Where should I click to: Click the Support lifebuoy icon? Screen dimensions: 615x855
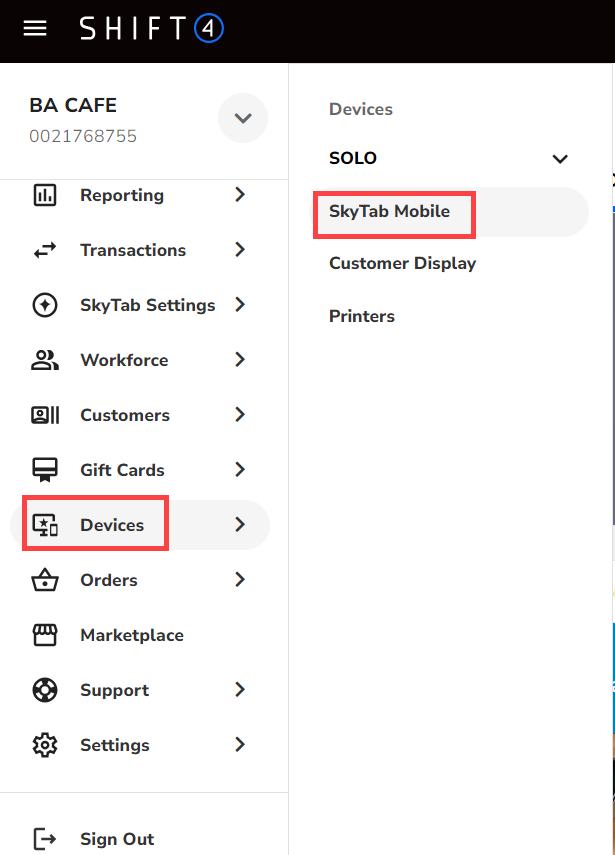(x=45, y=690)
